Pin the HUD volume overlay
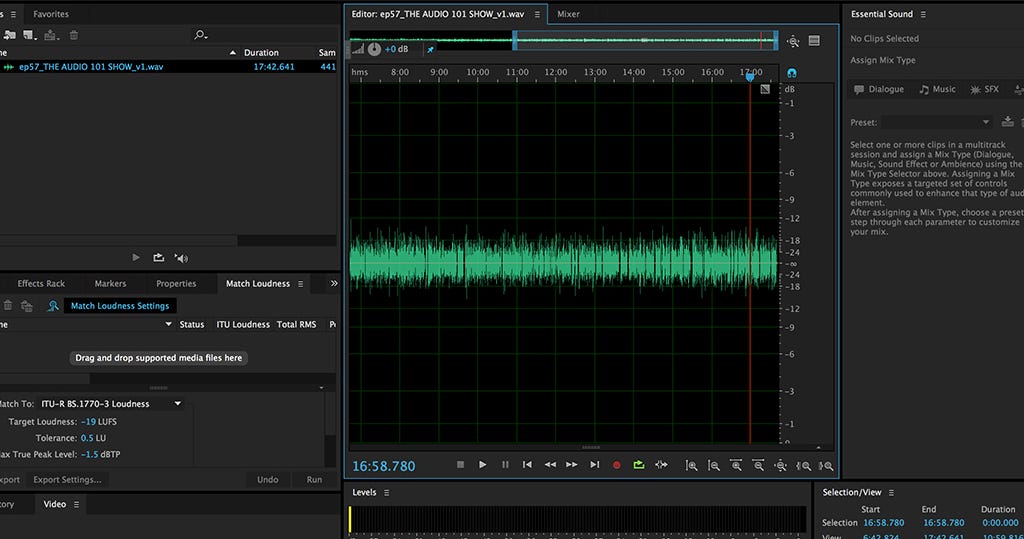Screen dimensions: 1024x539 pos(430,49)
